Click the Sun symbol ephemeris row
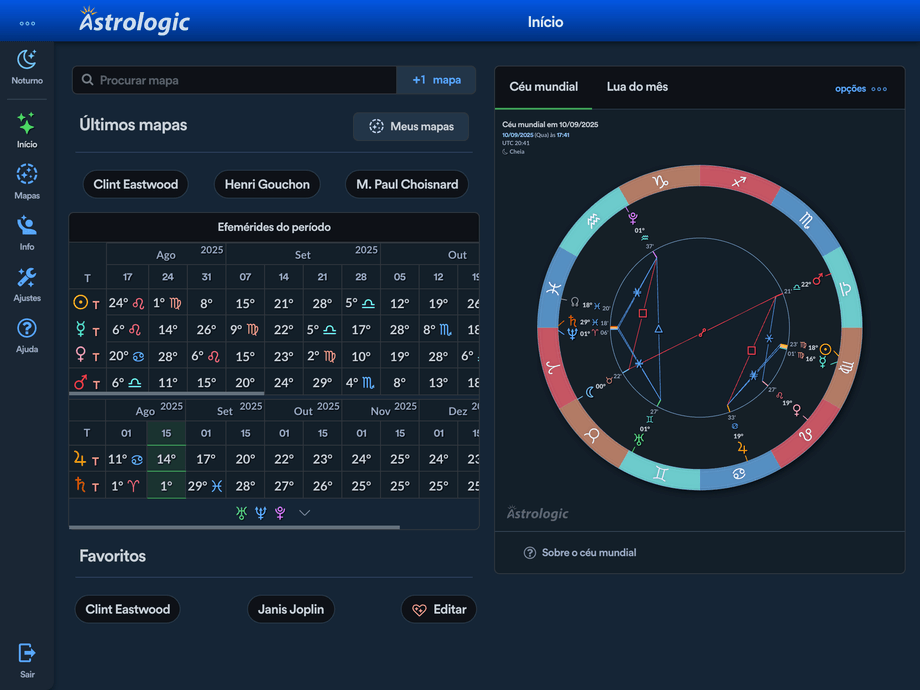 (x=80, y=303)
